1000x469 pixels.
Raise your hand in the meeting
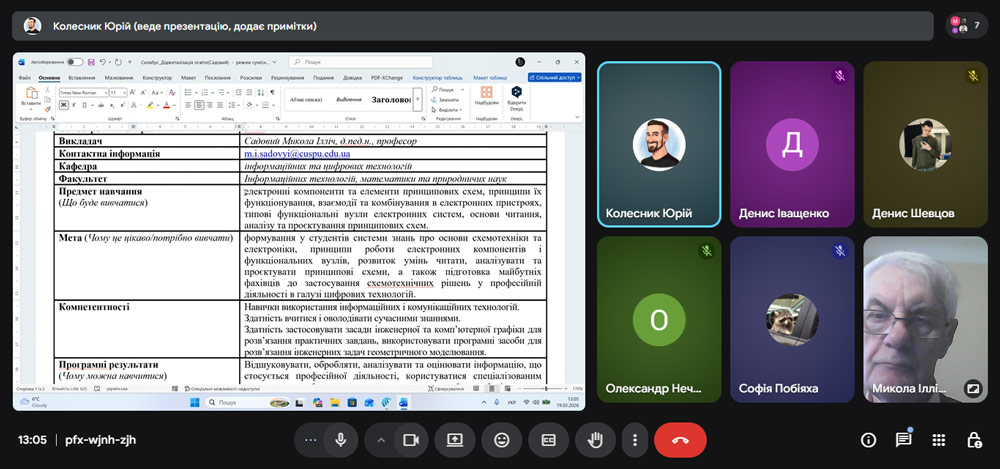click(x=595, y=439)
